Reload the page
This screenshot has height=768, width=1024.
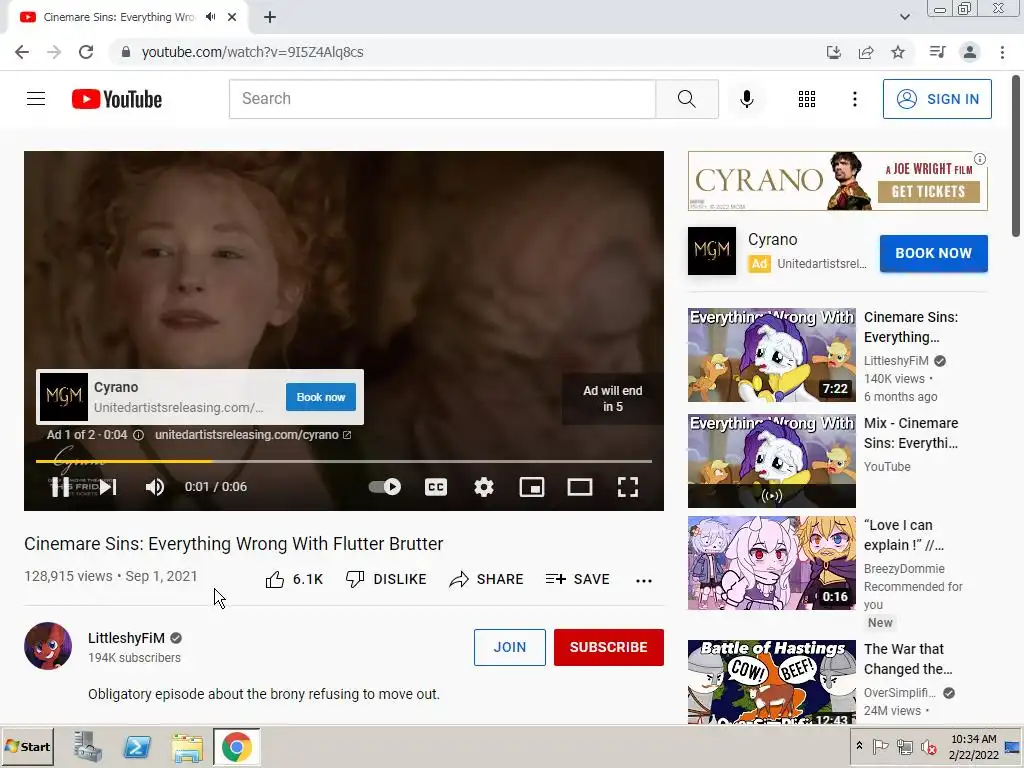tap(86, 52)
